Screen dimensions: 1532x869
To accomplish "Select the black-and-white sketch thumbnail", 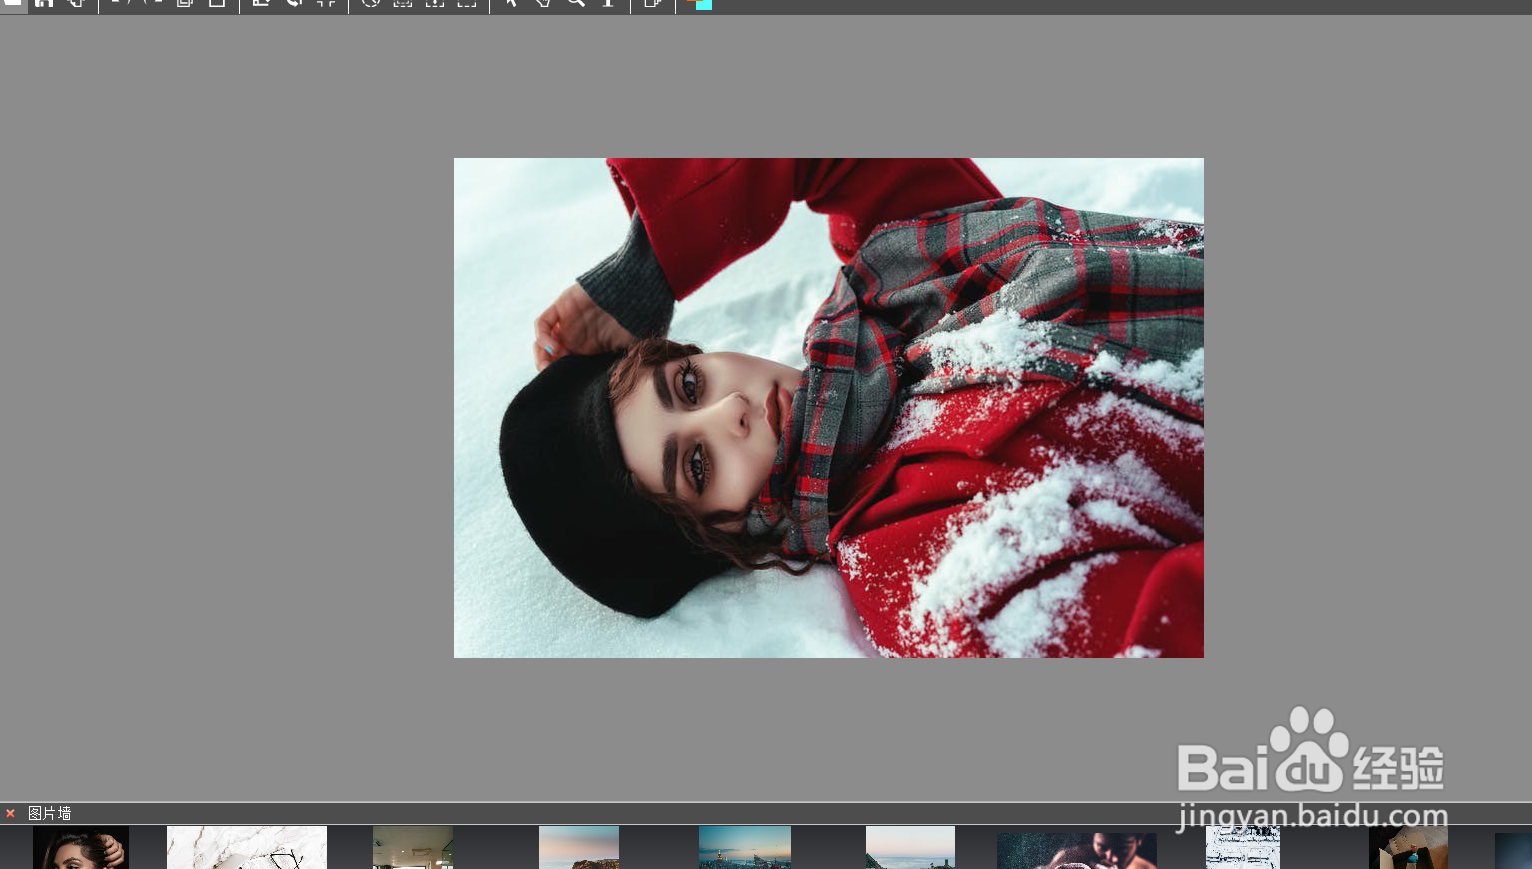I will (x=1243, y=848).
